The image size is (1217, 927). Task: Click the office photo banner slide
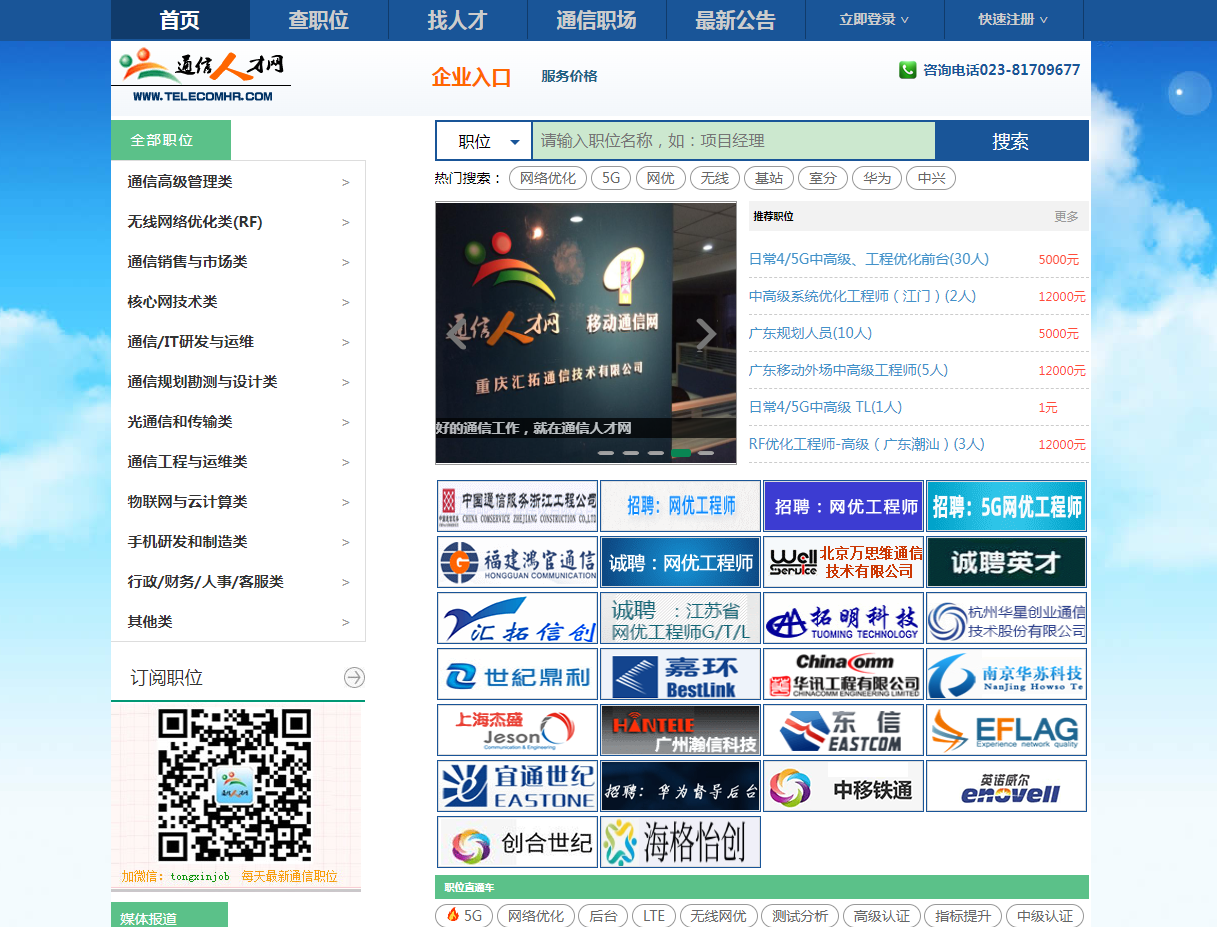(586, 333)
